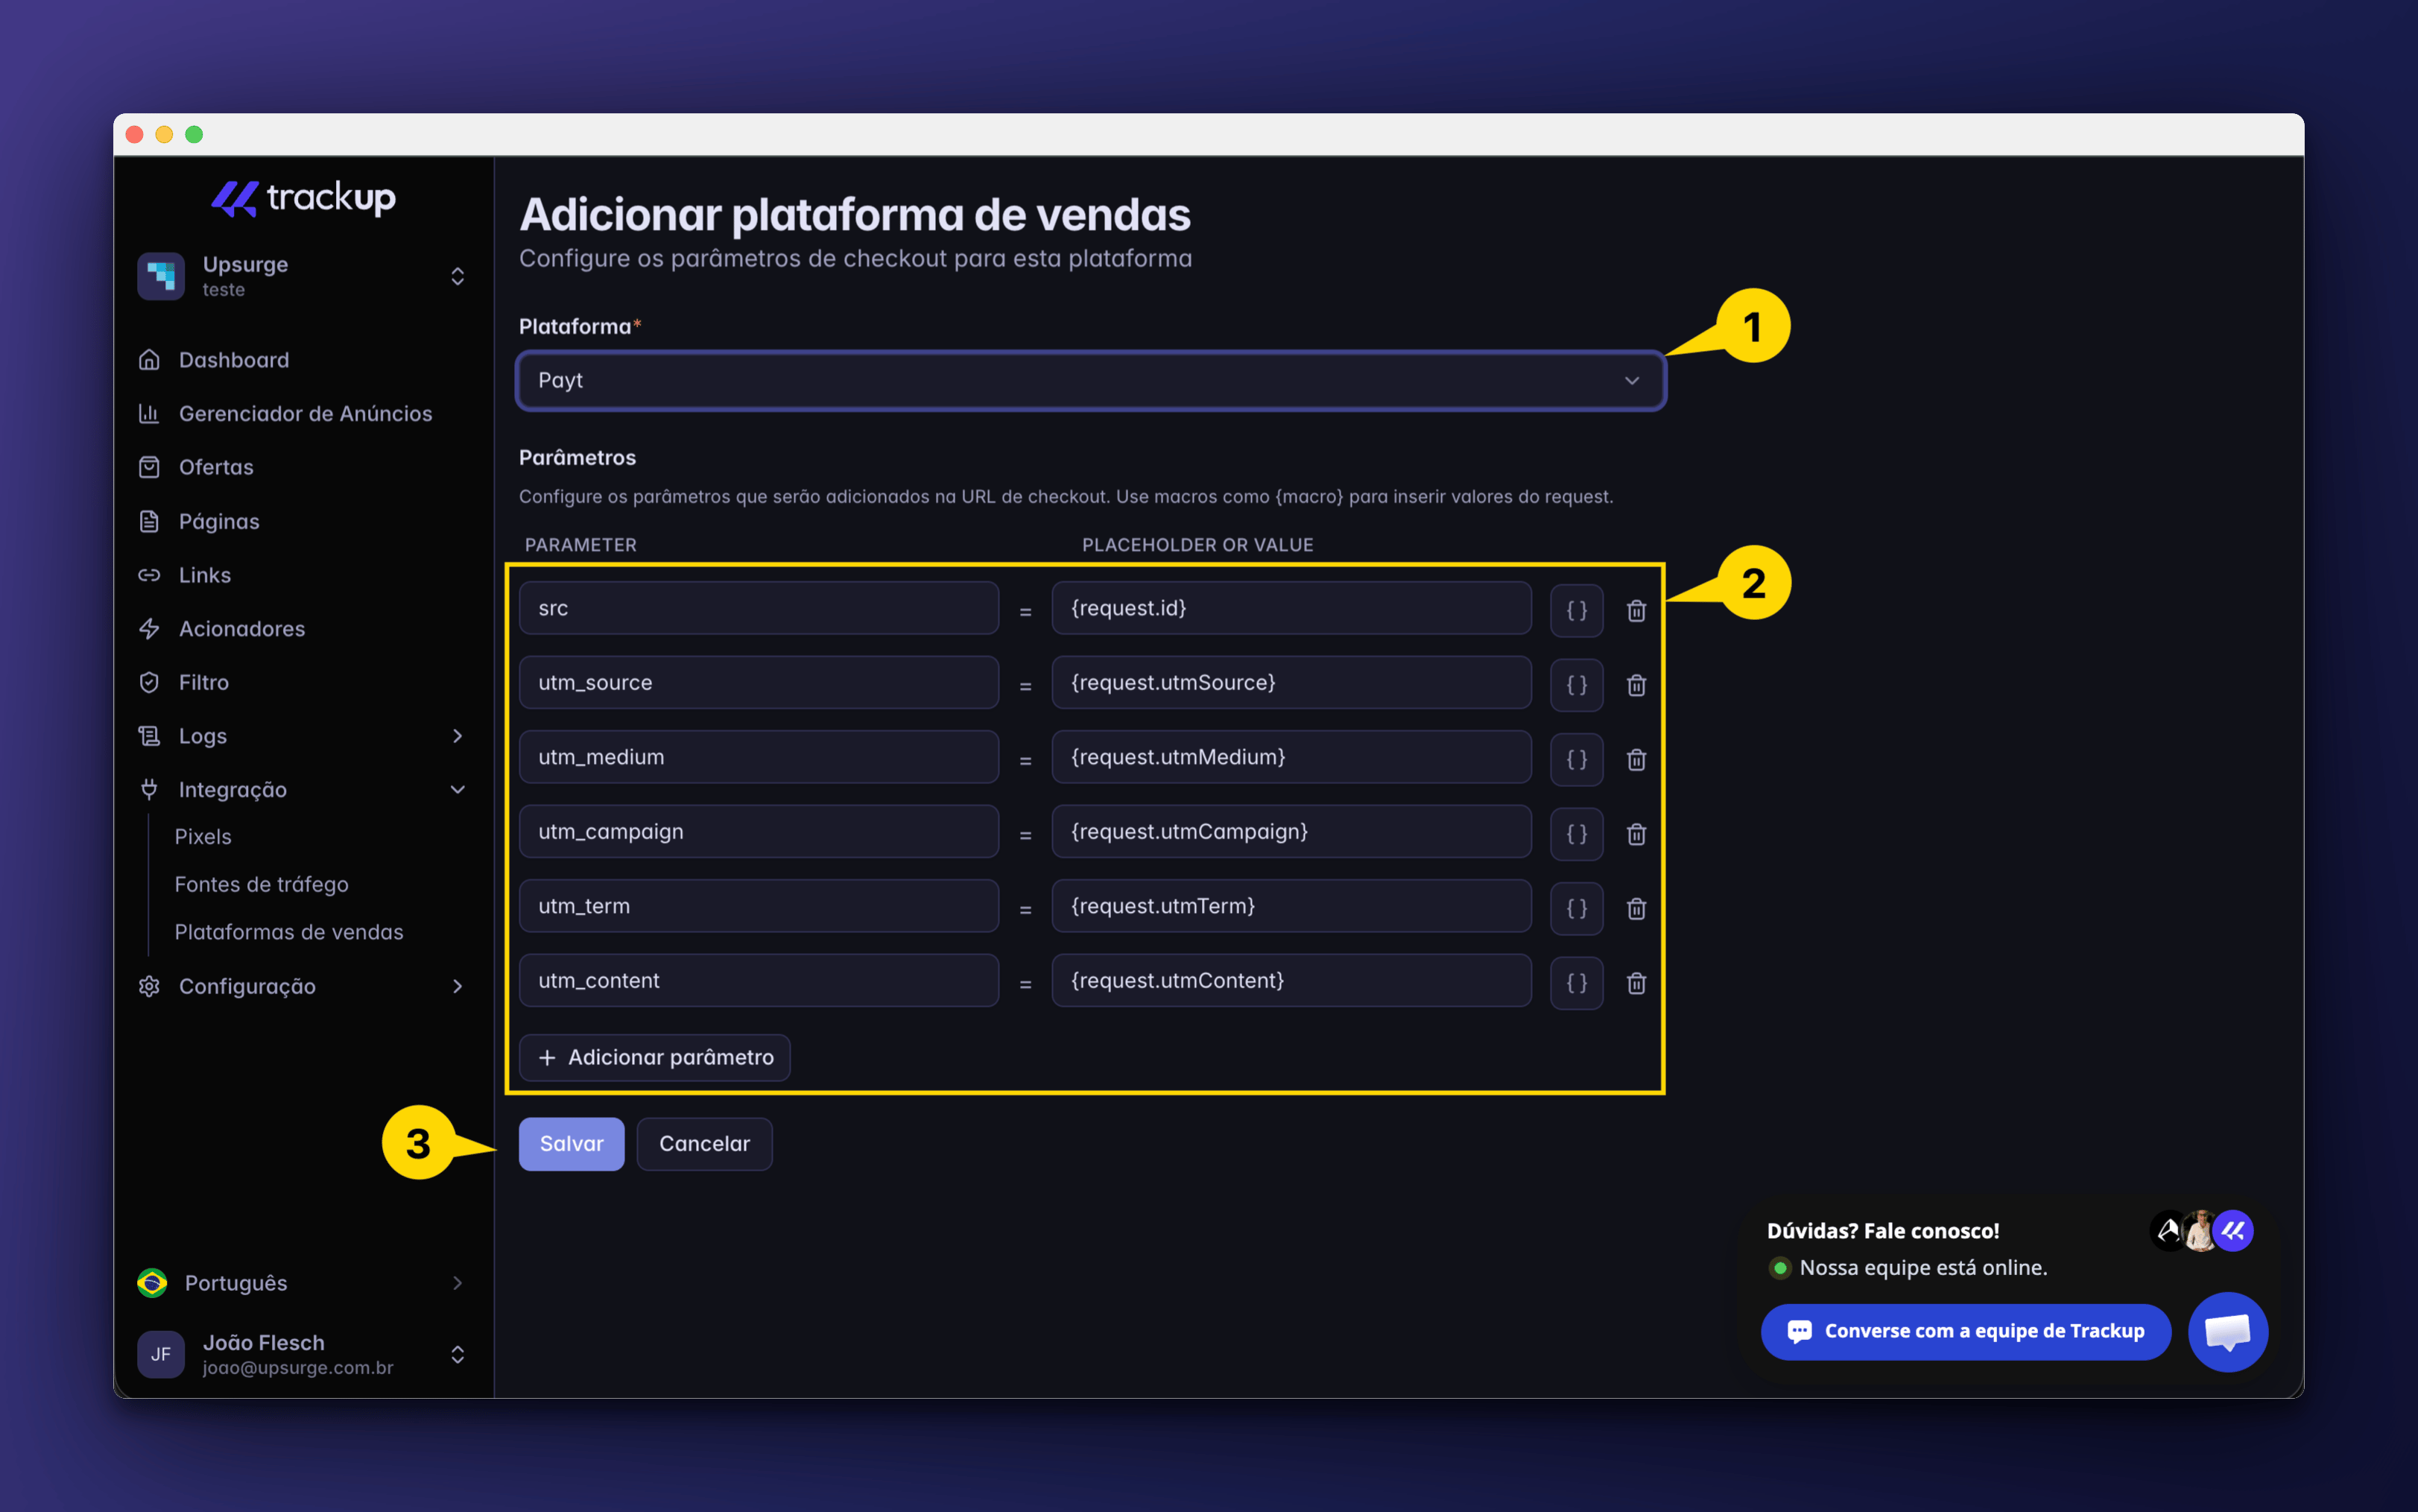Delete the utm_term parameter row
The image size is (2418, 1512).
(x=1636, y=908)
